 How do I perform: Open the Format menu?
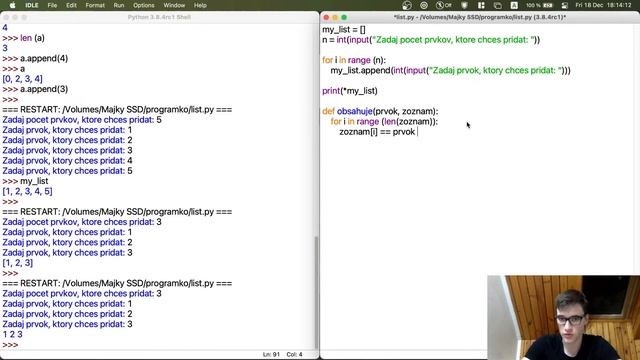[95, 5]
